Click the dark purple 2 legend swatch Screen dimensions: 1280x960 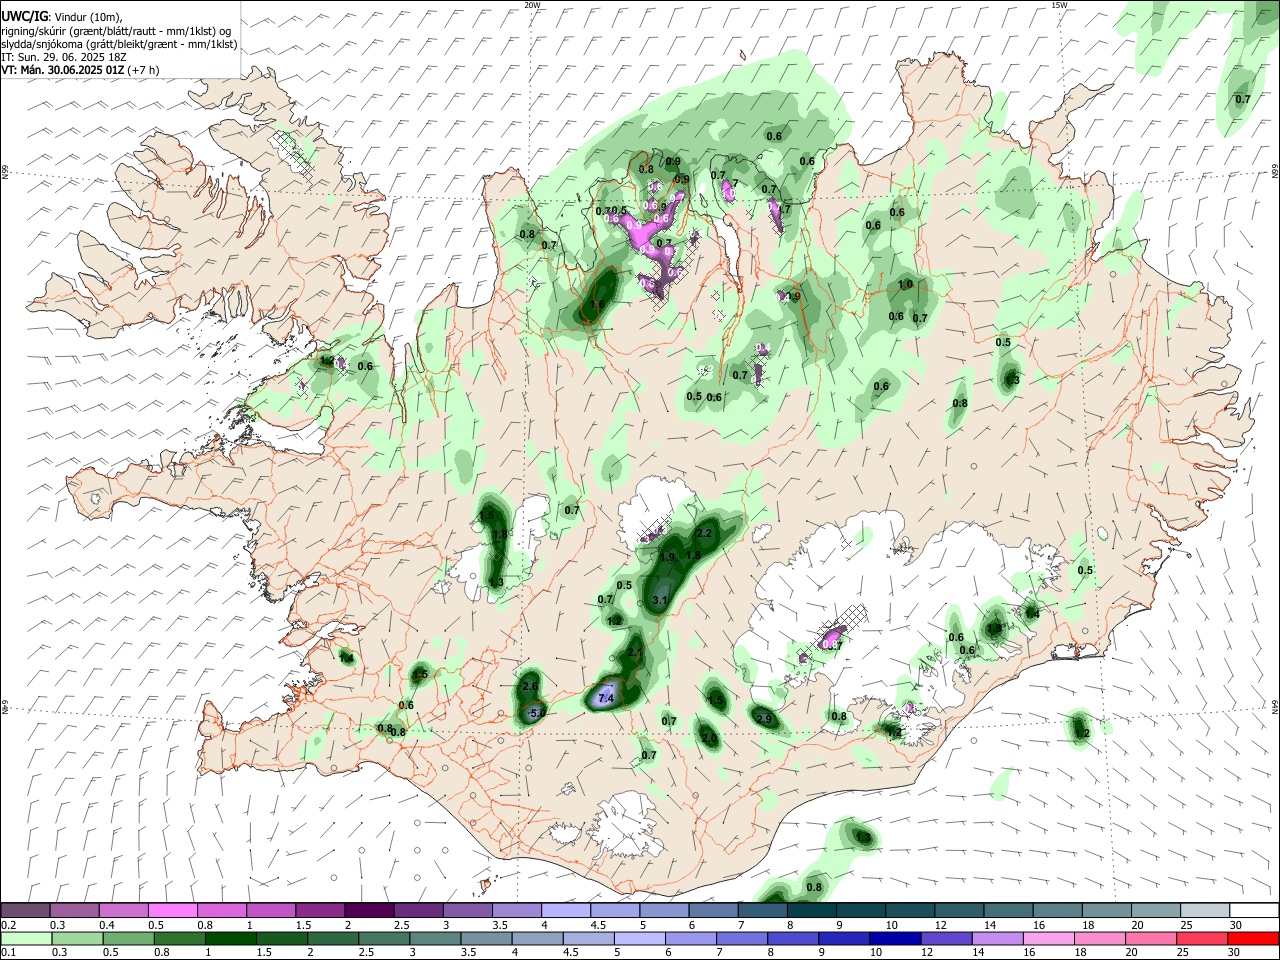[369, 910]
